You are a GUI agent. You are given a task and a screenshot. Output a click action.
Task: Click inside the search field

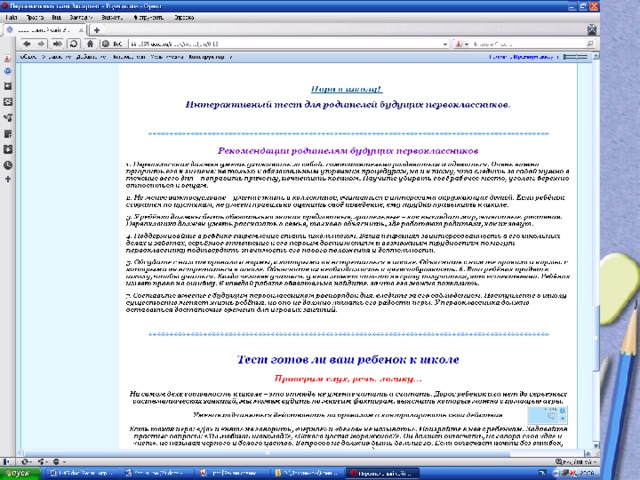pos(527,44)
